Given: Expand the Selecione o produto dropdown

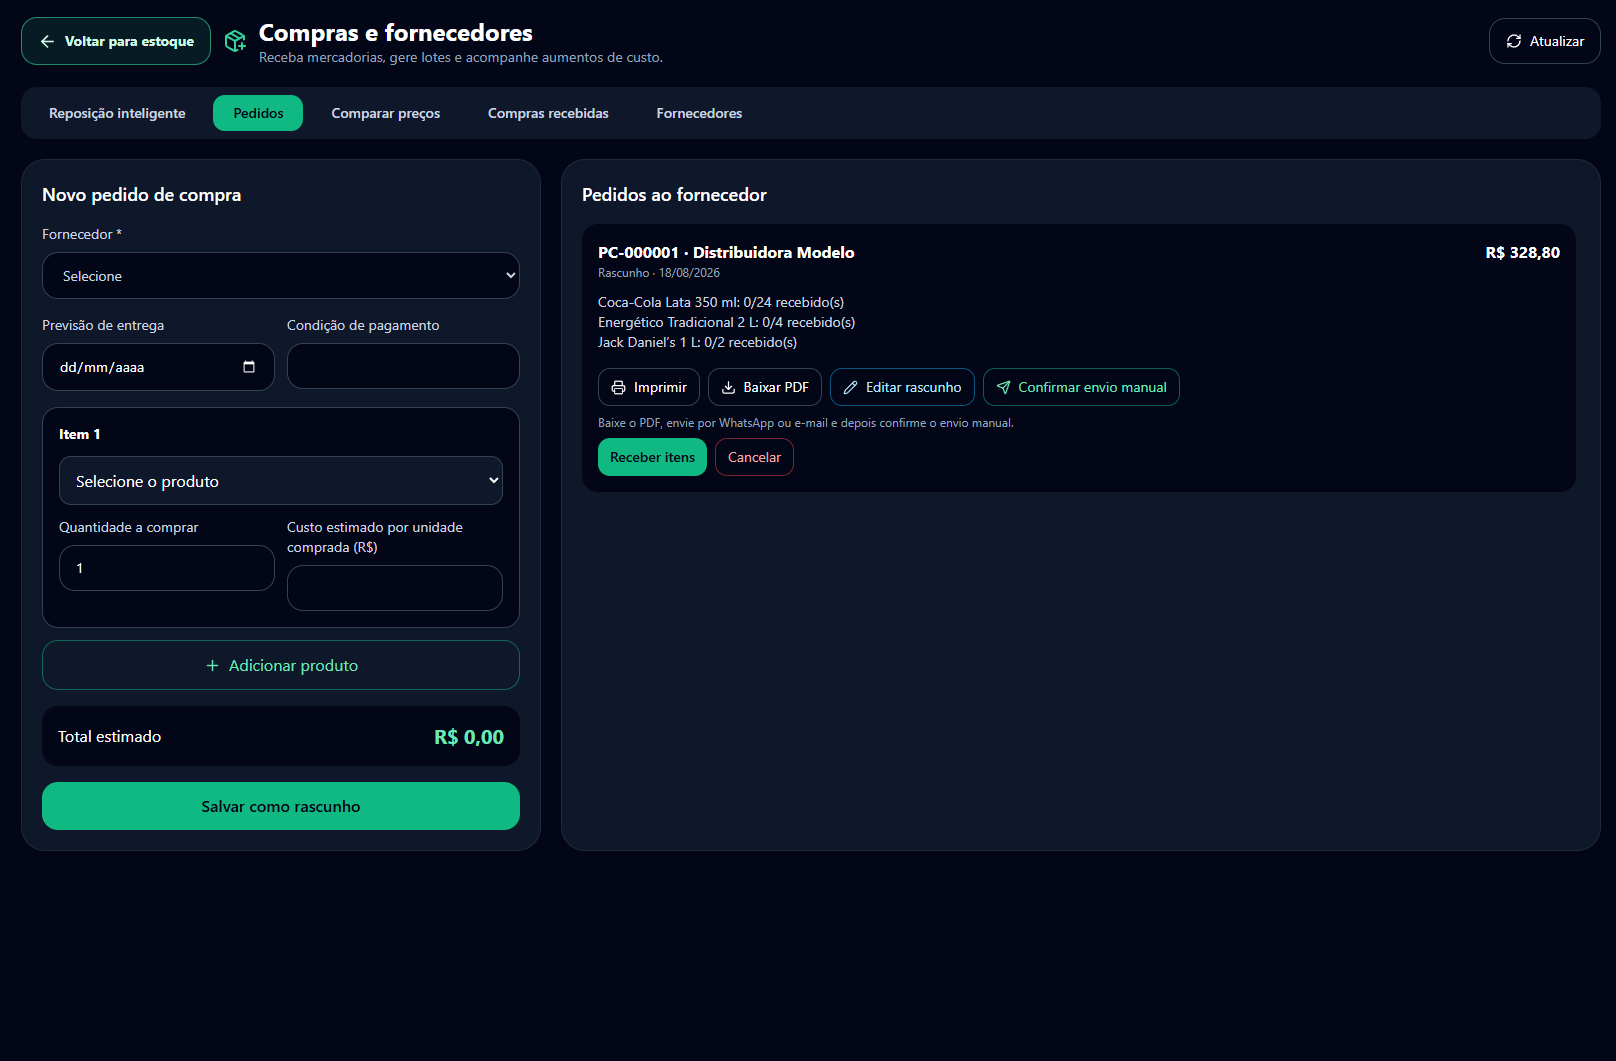Looking at the screenshot, I should click(281, 481).
